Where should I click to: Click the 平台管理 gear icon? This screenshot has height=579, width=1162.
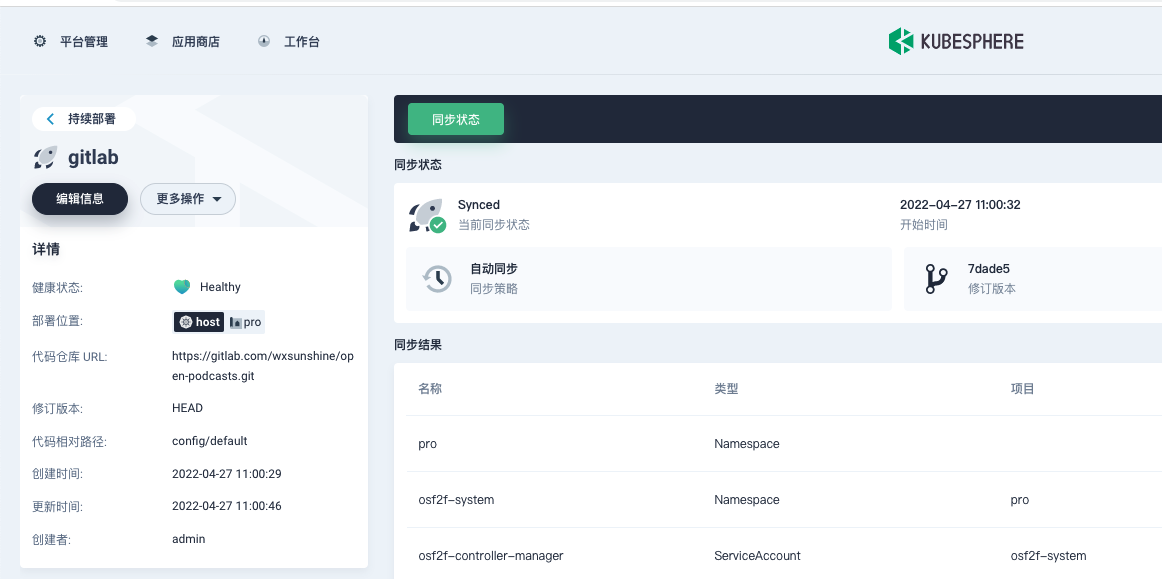point(38,41)
